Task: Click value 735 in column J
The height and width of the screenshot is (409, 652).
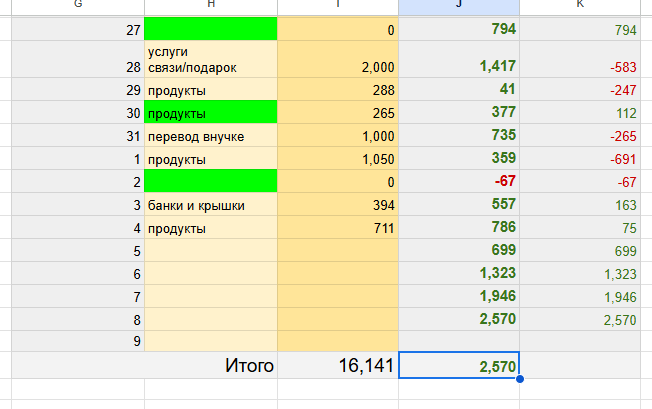Action: pos(459,135)
